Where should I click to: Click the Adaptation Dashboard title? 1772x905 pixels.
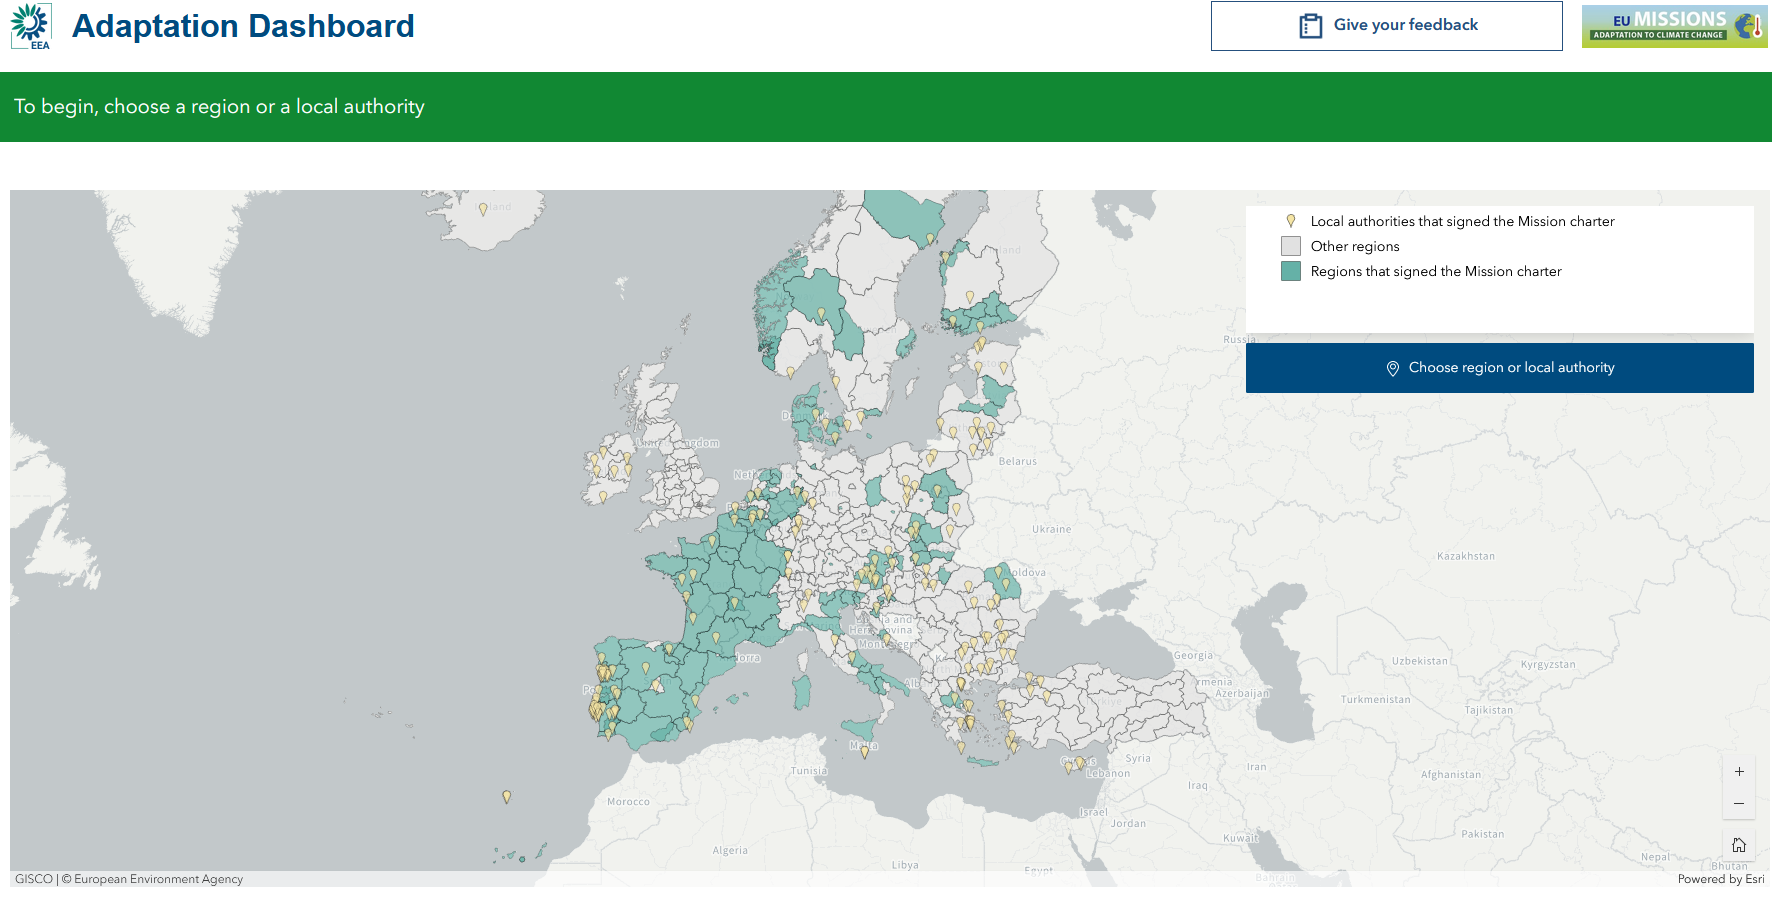(243, 26)
